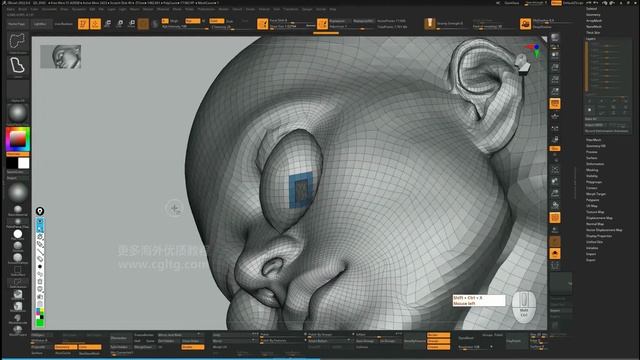Toggle Rgb paint mode
The width and height of the screenshot is (640, 360).
[193, 21]
